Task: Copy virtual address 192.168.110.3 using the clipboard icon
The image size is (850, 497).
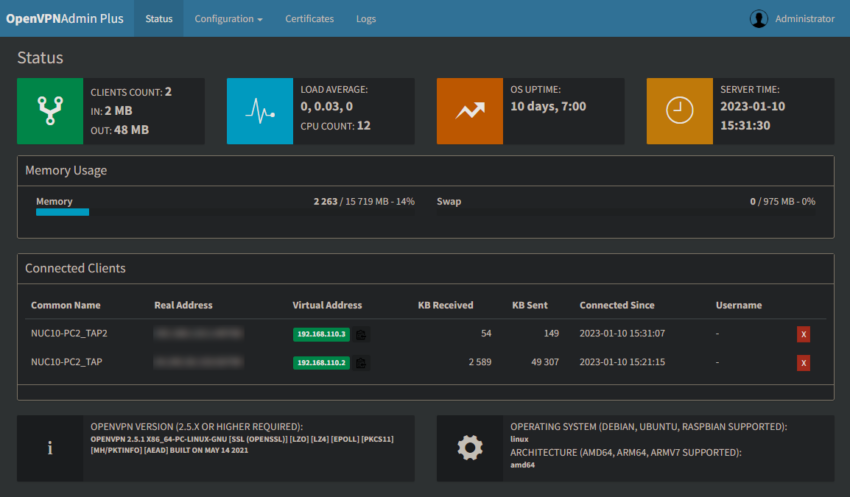Action: 361,334
